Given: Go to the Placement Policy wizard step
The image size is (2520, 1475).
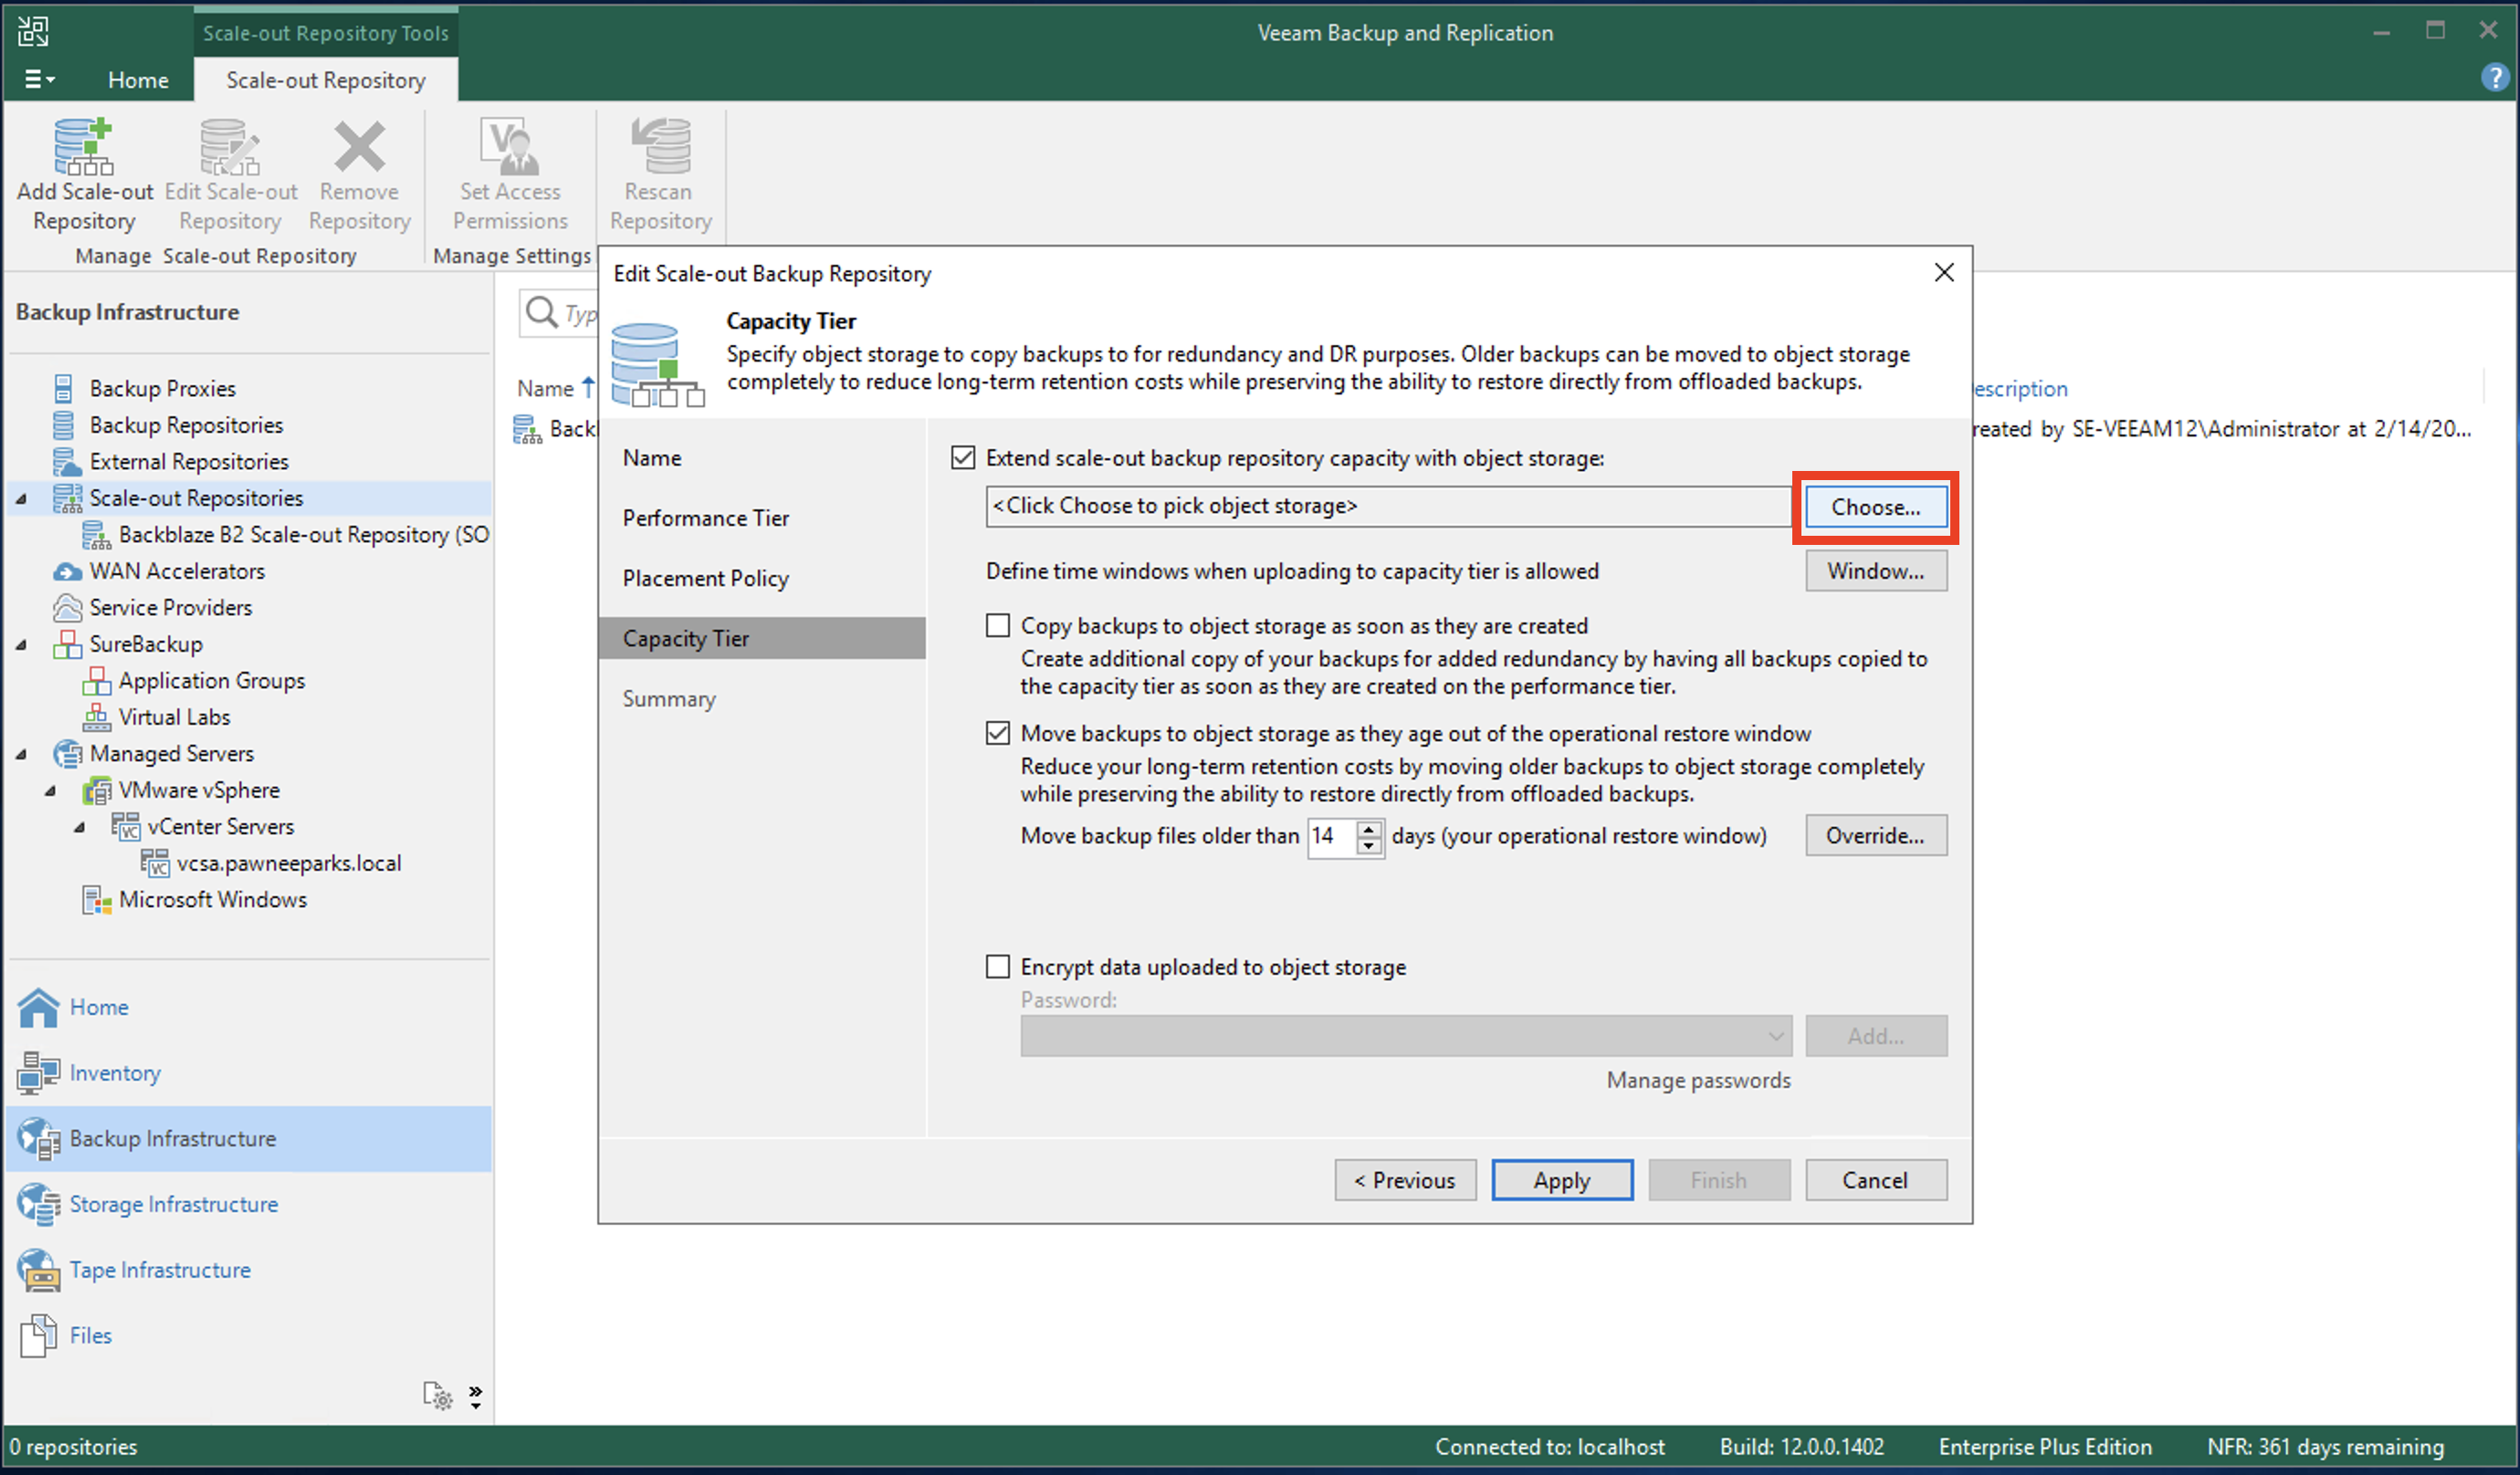Looking at the screenshot, I should tap(706, 578).
